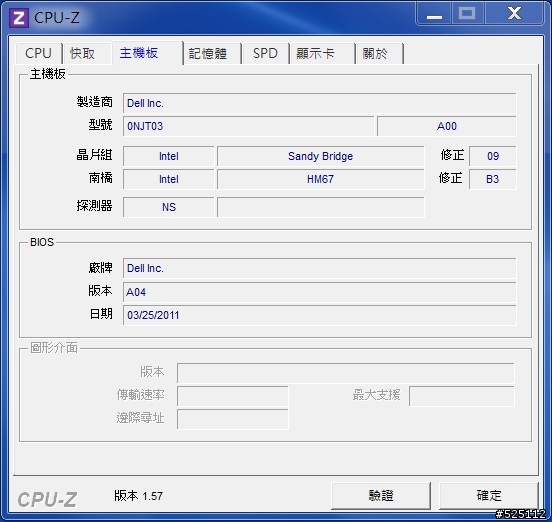Click the 最大支援 empty field
Screen dimensions: 552x522
pyautogui.click(x=462, y=396)
